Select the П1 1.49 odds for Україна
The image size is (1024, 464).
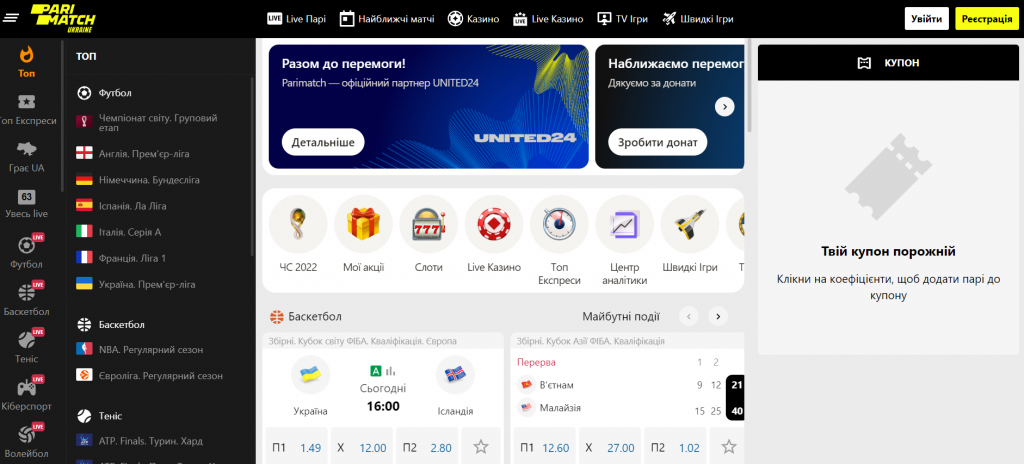[x=296, y=448]
